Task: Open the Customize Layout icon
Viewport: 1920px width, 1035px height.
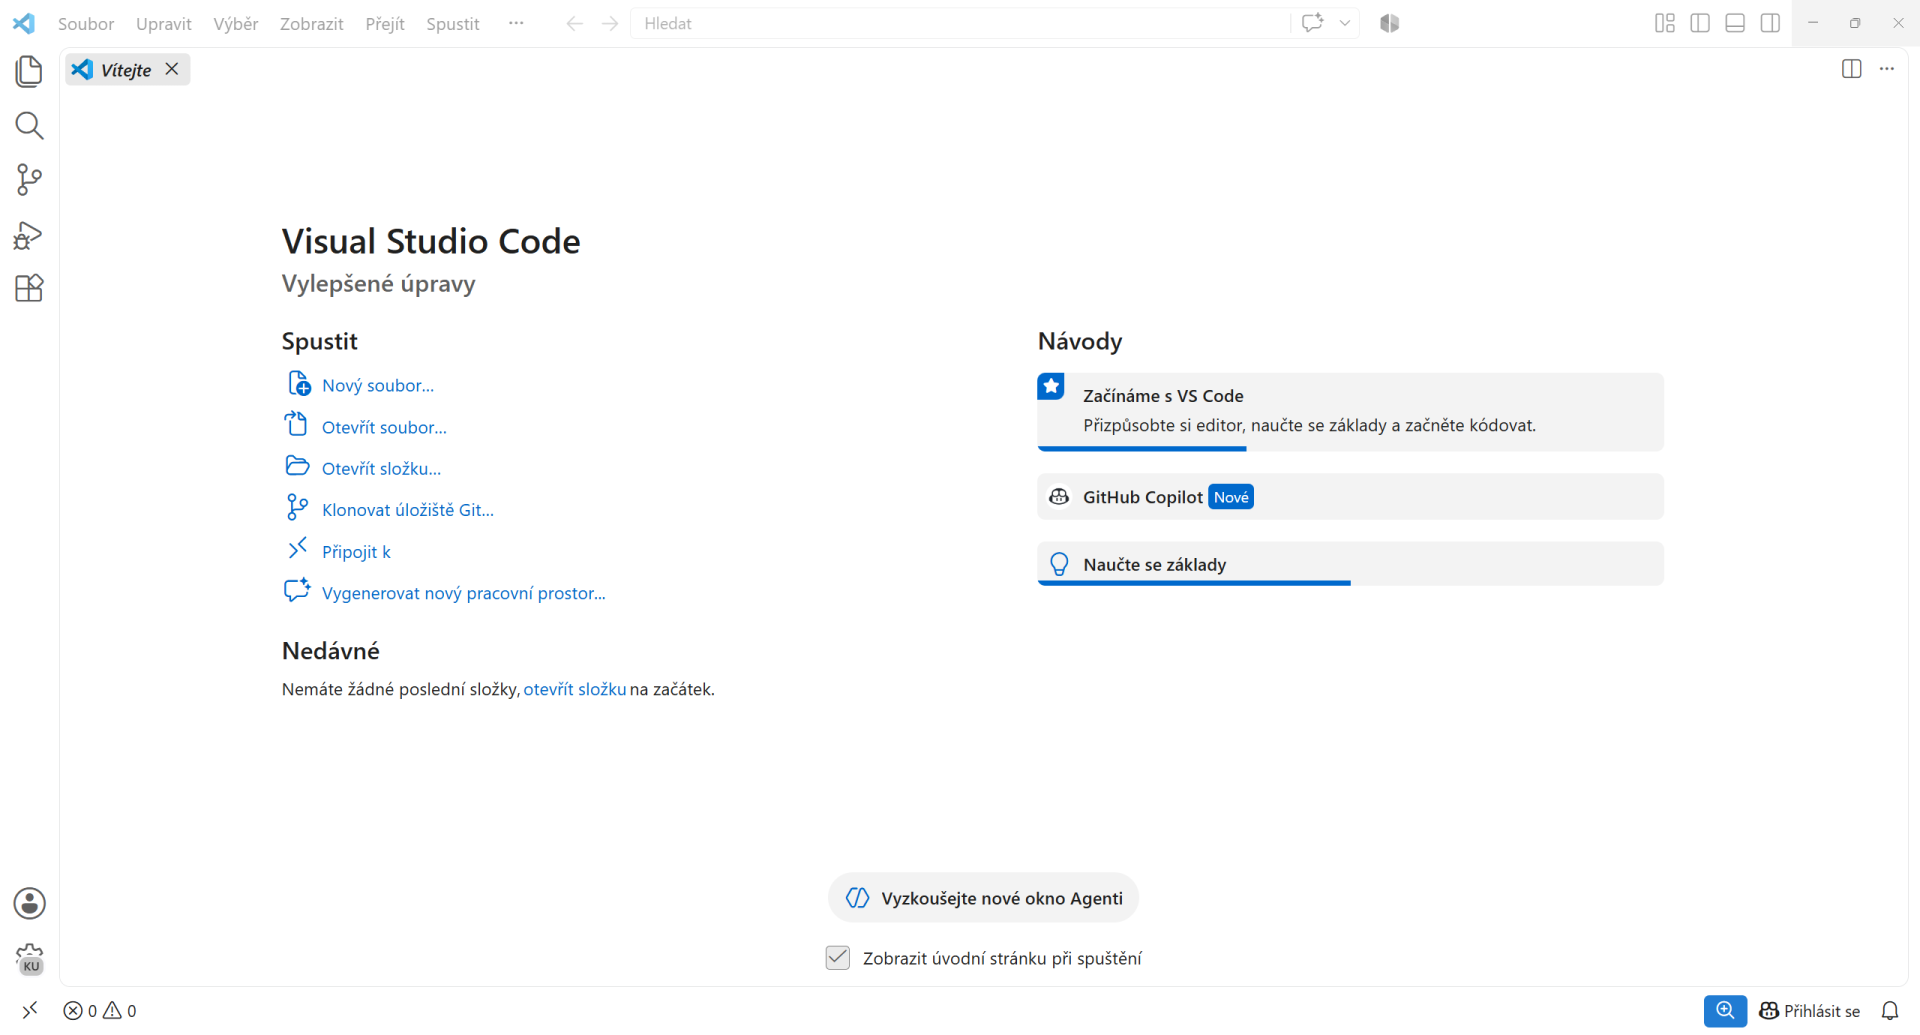Action: [1664, 23]
